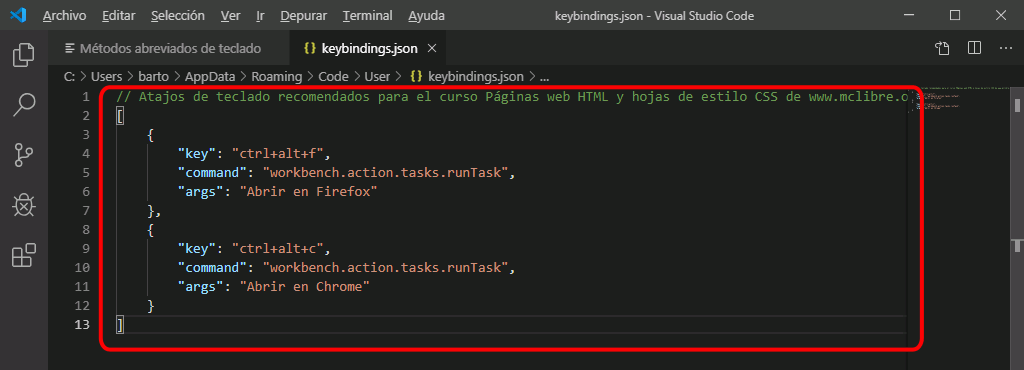Screen dimensions: 1024x370
Task: Click the comment text on line 1
Action: pyautogui.click(x=511, y=97)
